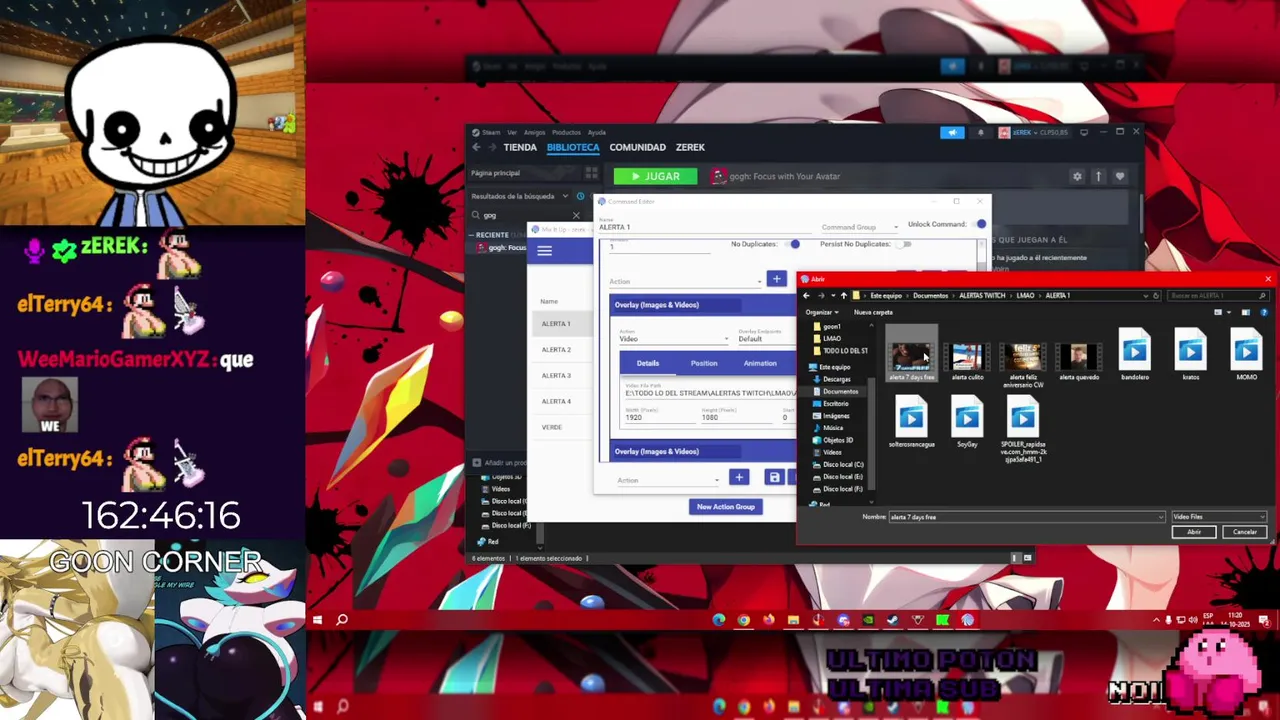Click the favorite heart icon in Steam

tap(1119, 176)
